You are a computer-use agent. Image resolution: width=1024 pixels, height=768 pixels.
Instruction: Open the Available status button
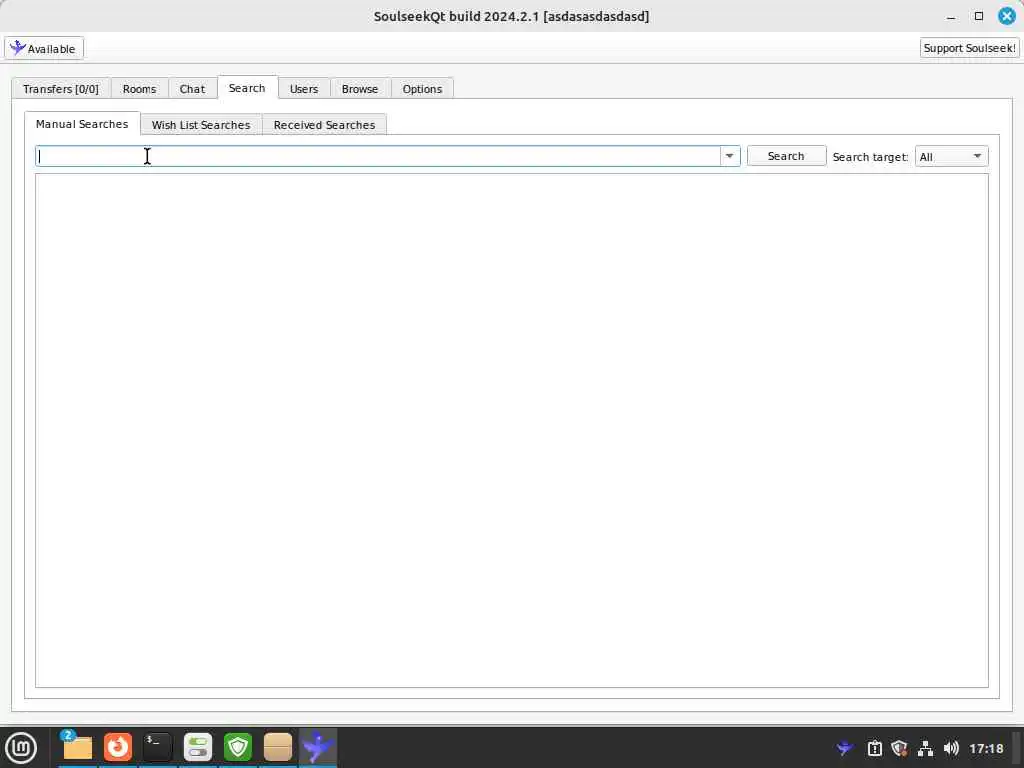point(44,48)
